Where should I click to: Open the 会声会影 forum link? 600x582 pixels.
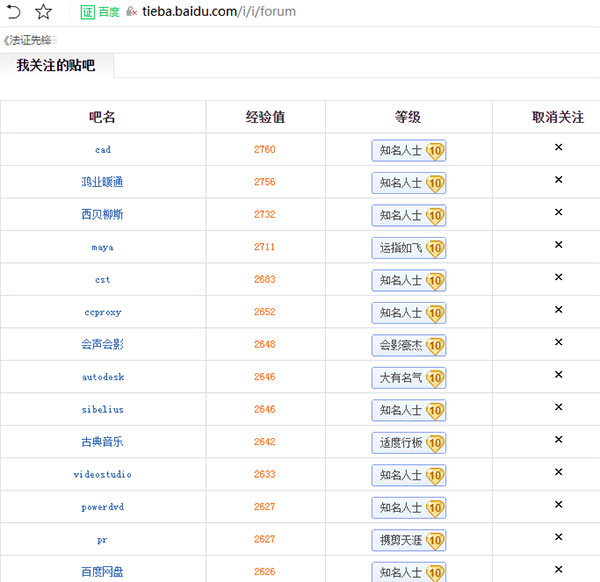[102, 344]
